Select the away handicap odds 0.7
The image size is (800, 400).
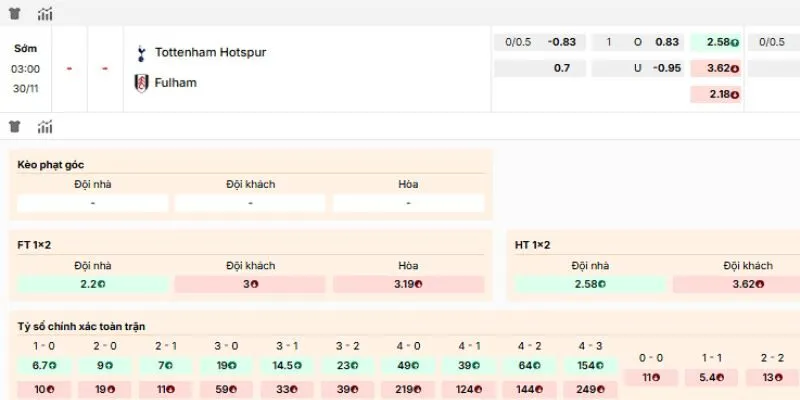tap(540, 68)
